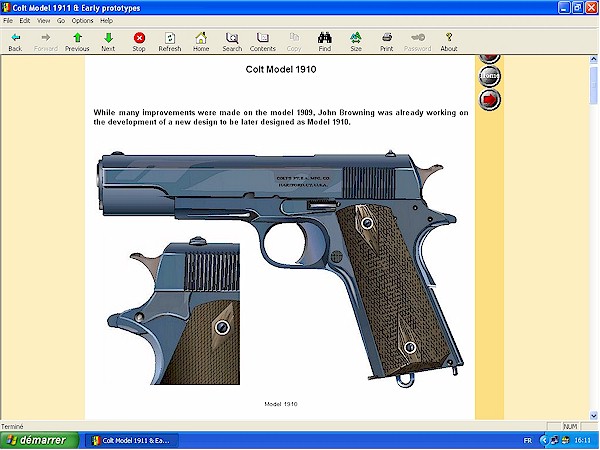This screenshot has height=450, width=600.
Task: Select Colt Model 1911 taskbar button
Action: pos(132,441)
